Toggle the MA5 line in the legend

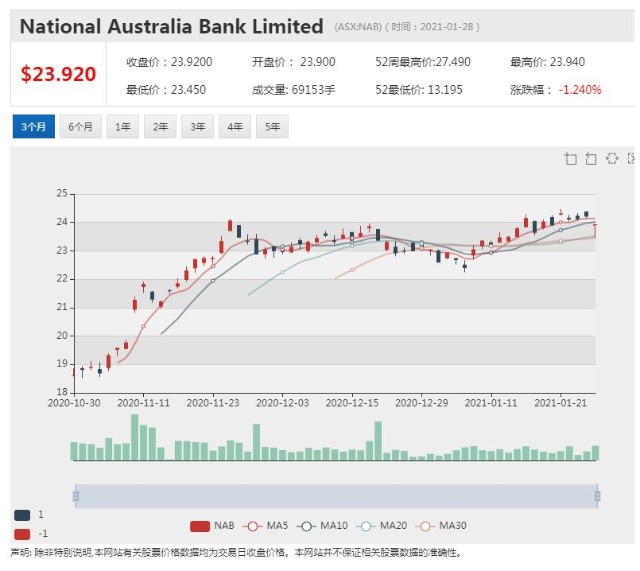[x=265, y=526]
